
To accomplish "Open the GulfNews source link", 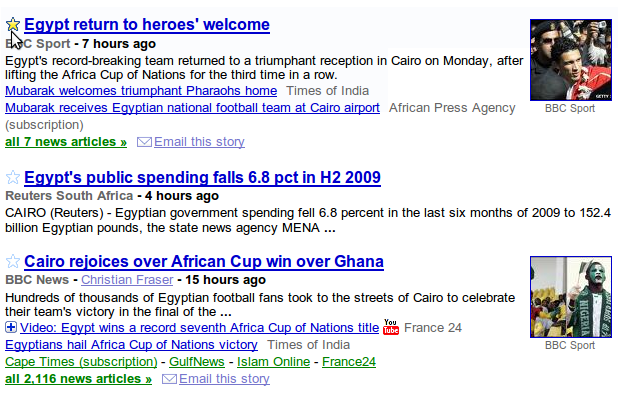I will pyautogui.click(x=197, y=362).
